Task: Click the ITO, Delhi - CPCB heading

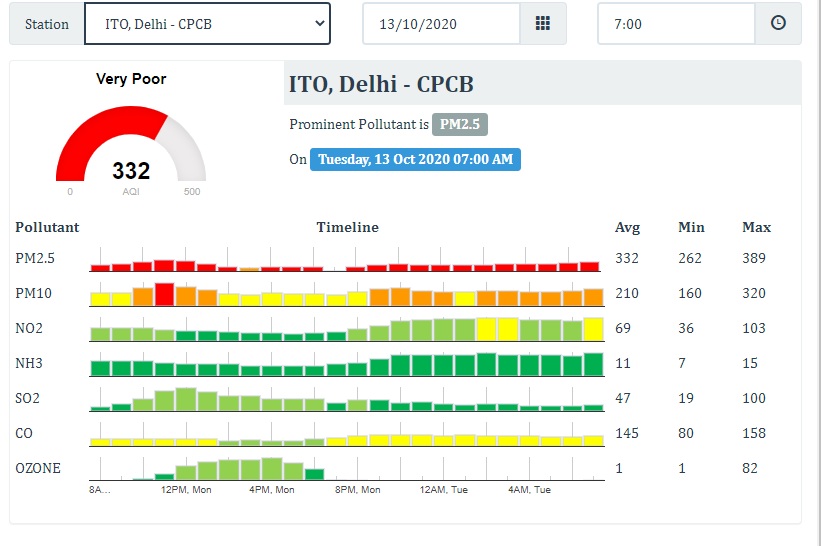Action: (x=381, y=84)
